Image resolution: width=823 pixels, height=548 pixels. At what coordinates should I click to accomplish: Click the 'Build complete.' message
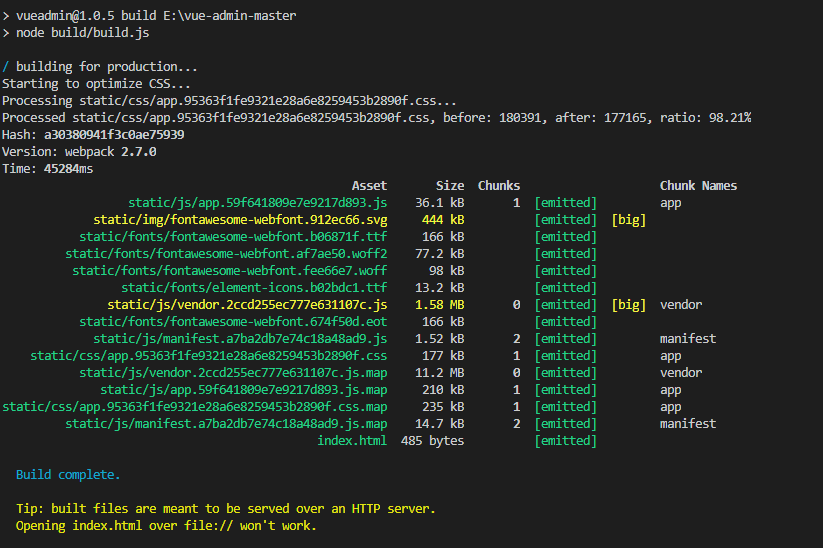[68, 475]
